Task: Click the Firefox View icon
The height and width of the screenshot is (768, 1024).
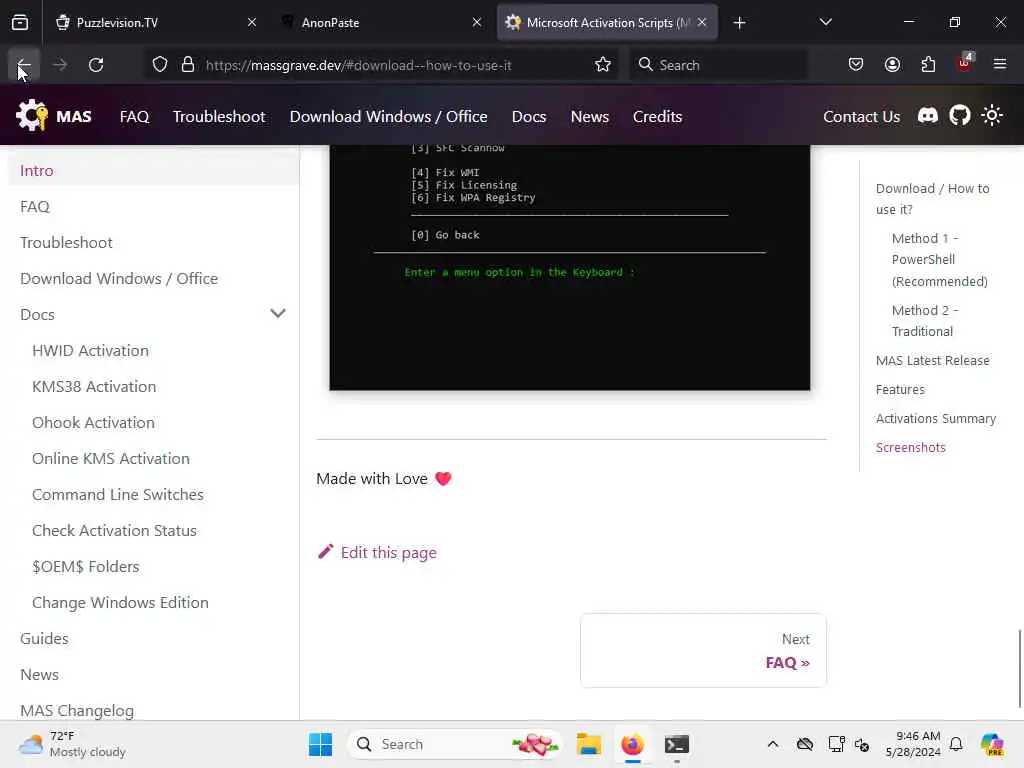Action: click(x=20, y=23)
